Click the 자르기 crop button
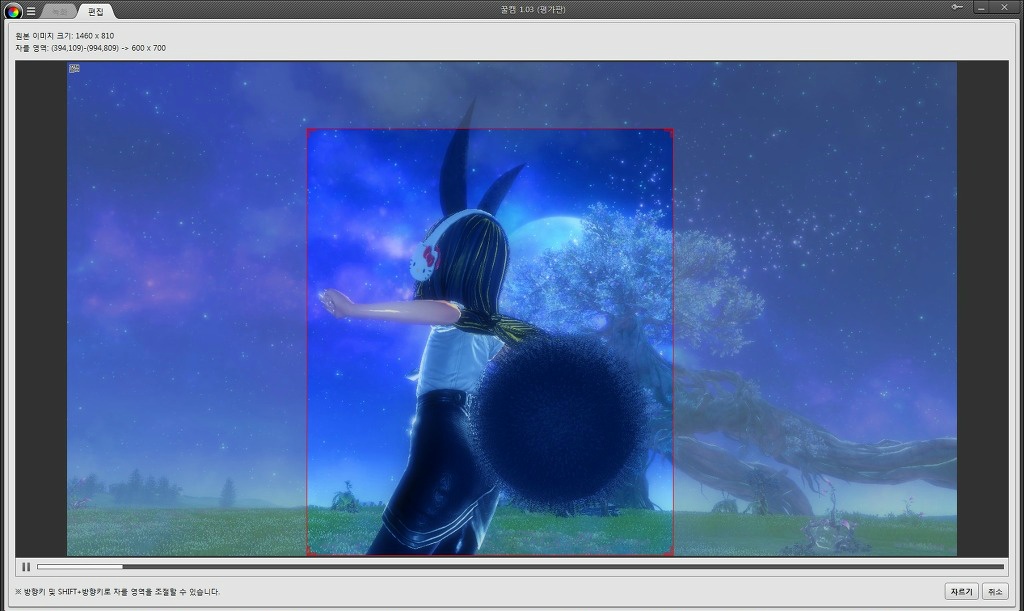The image size is (1024, 611). click(961, 591)
